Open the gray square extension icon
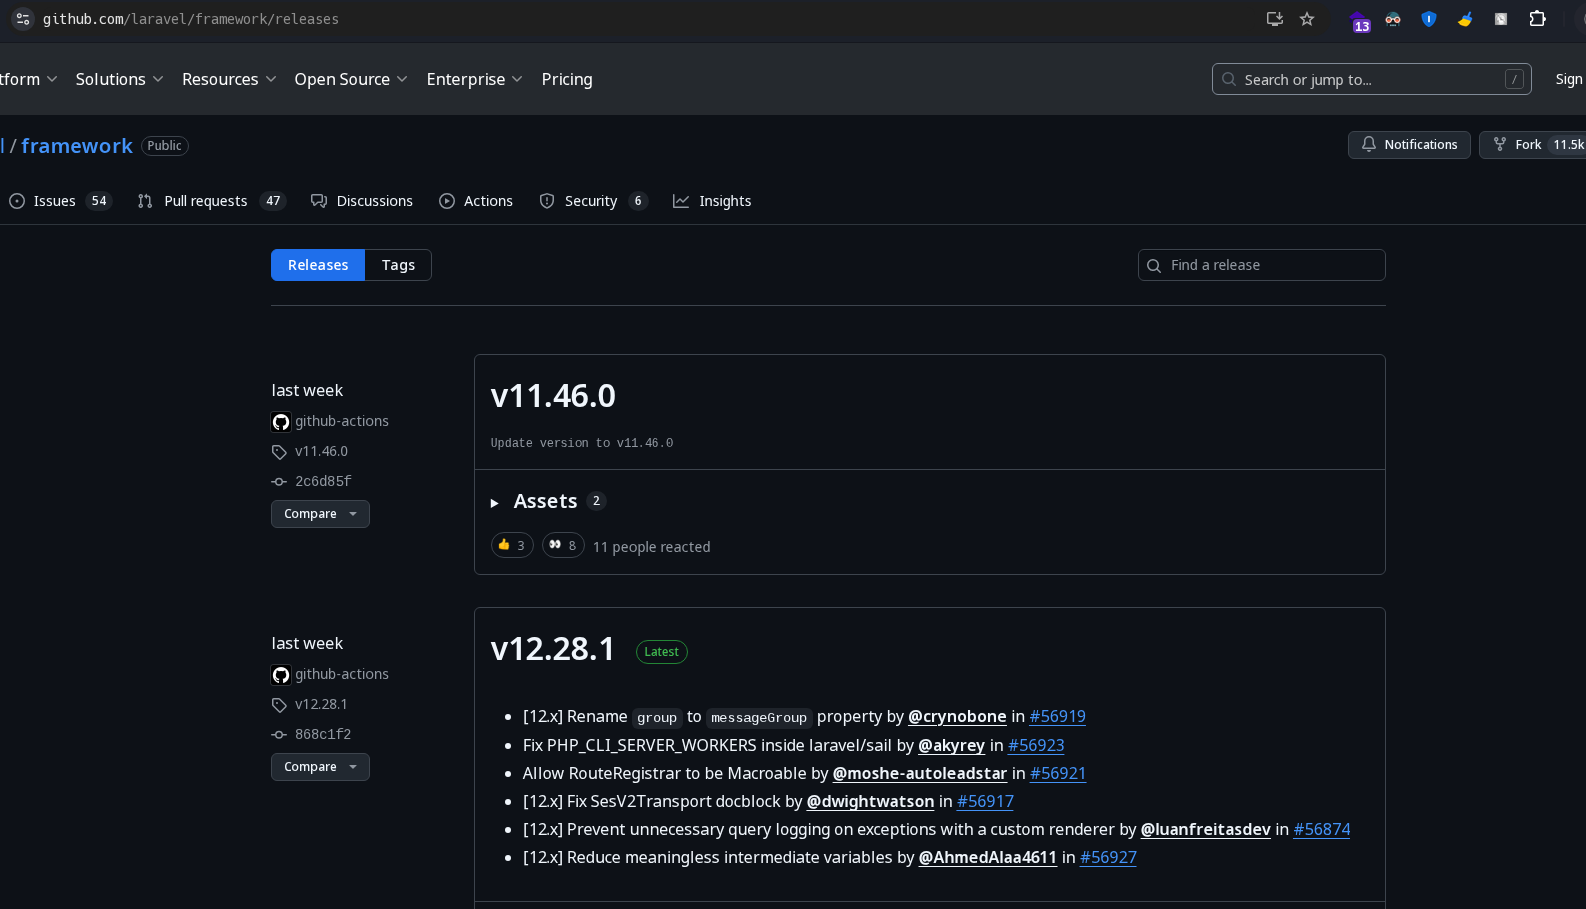1586x909 pixels. pos(1501,19)
